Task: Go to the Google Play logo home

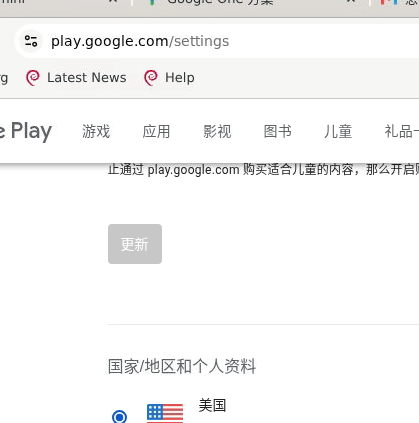Action: click(26, 131)
